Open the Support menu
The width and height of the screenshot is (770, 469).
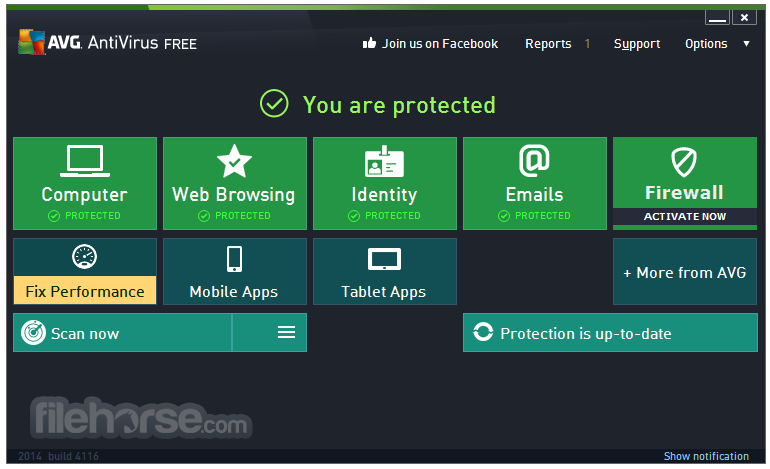pos(636,44)
